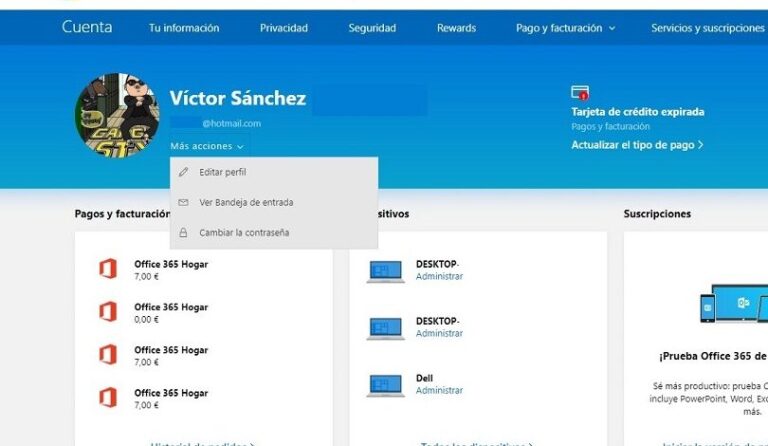768x446 pixels.
Task: Click the laptop icon of the second DESKTOP device
Action: point(385,328)
